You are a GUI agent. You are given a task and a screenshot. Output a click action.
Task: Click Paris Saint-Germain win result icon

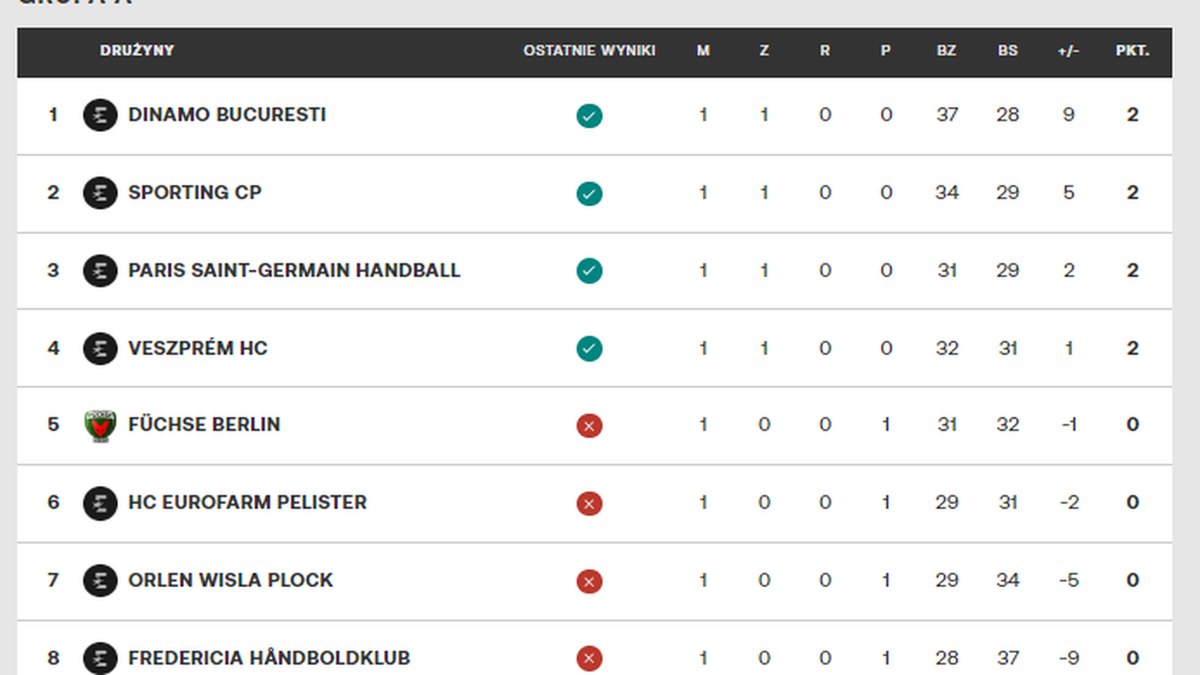(589, 271)
